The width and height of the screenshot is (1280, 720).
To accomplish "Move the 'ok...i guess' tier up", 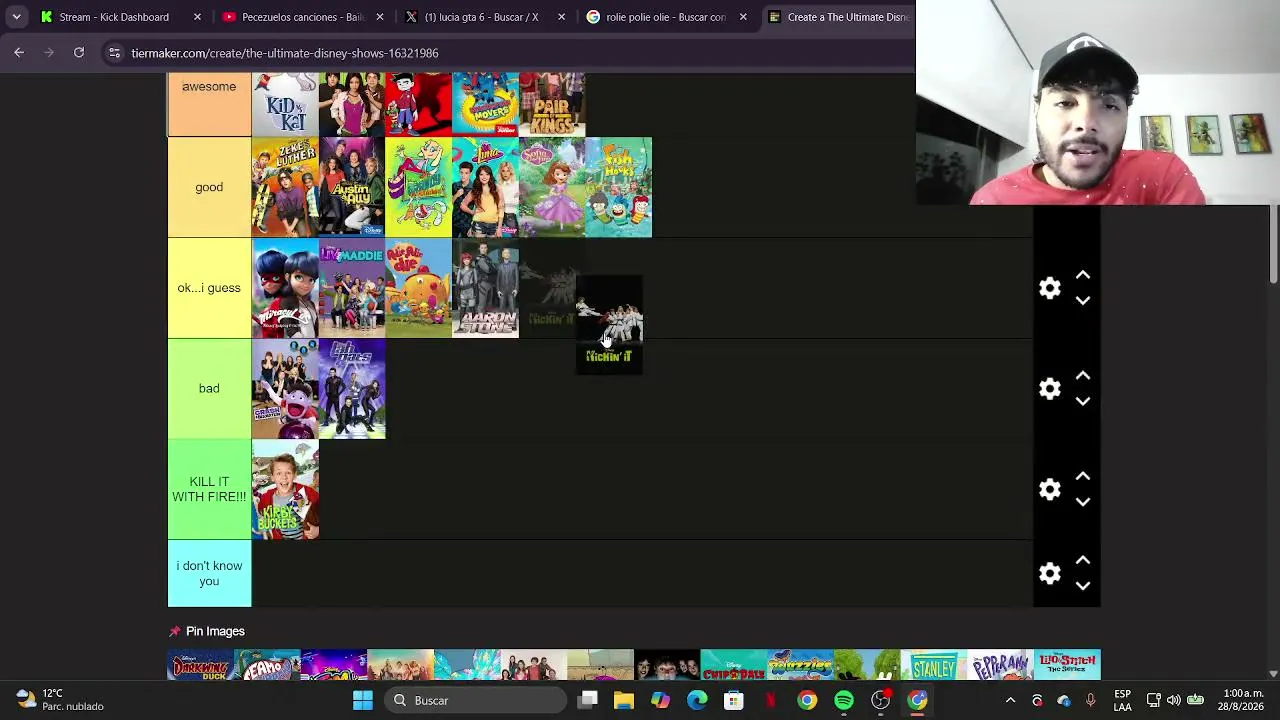I will click(x=1083, y=275).
